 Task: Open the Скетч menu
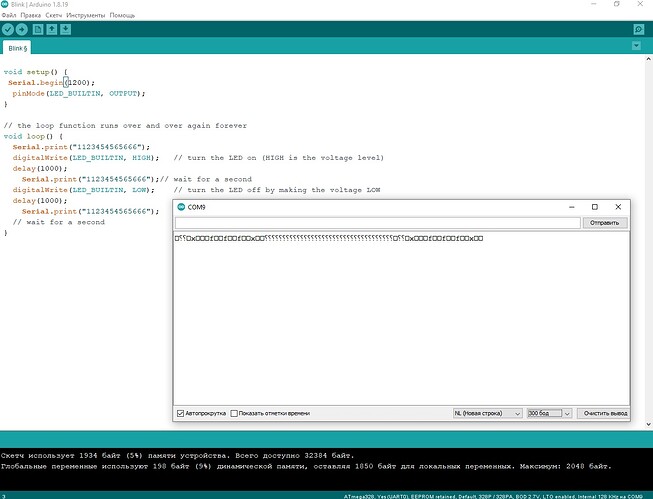point(54,15)
